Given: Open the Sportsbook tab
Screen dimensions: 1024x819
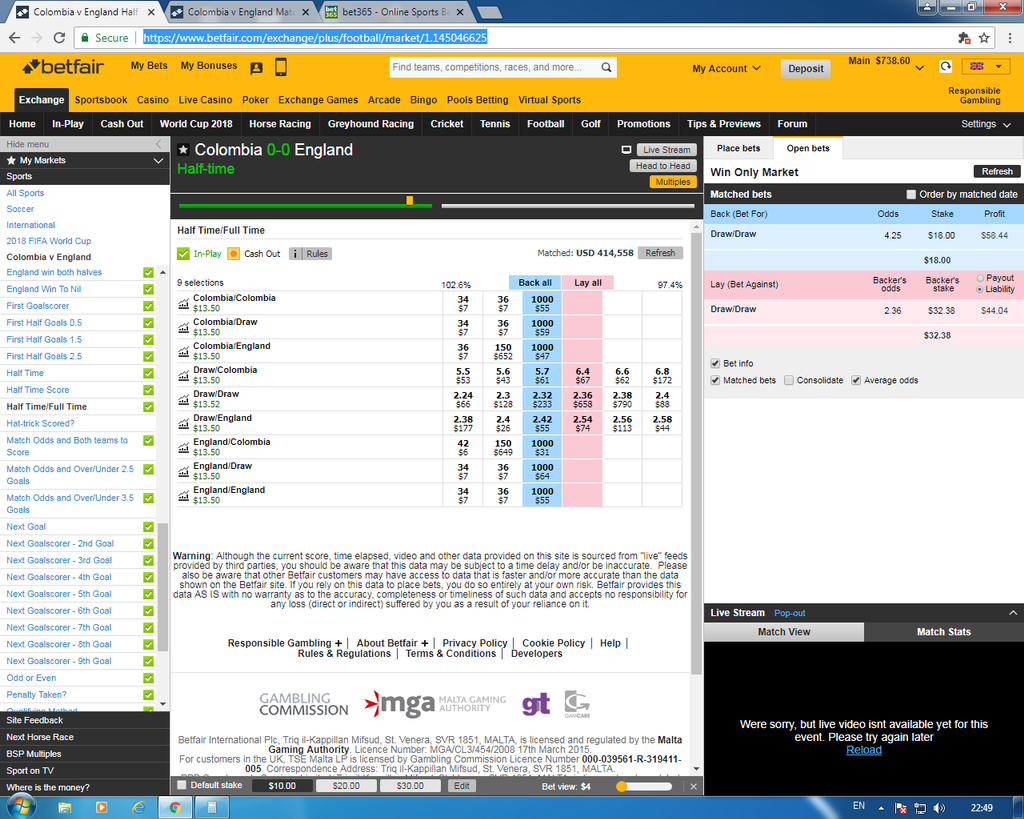Looking at the screenshot, I should point(101,100).
